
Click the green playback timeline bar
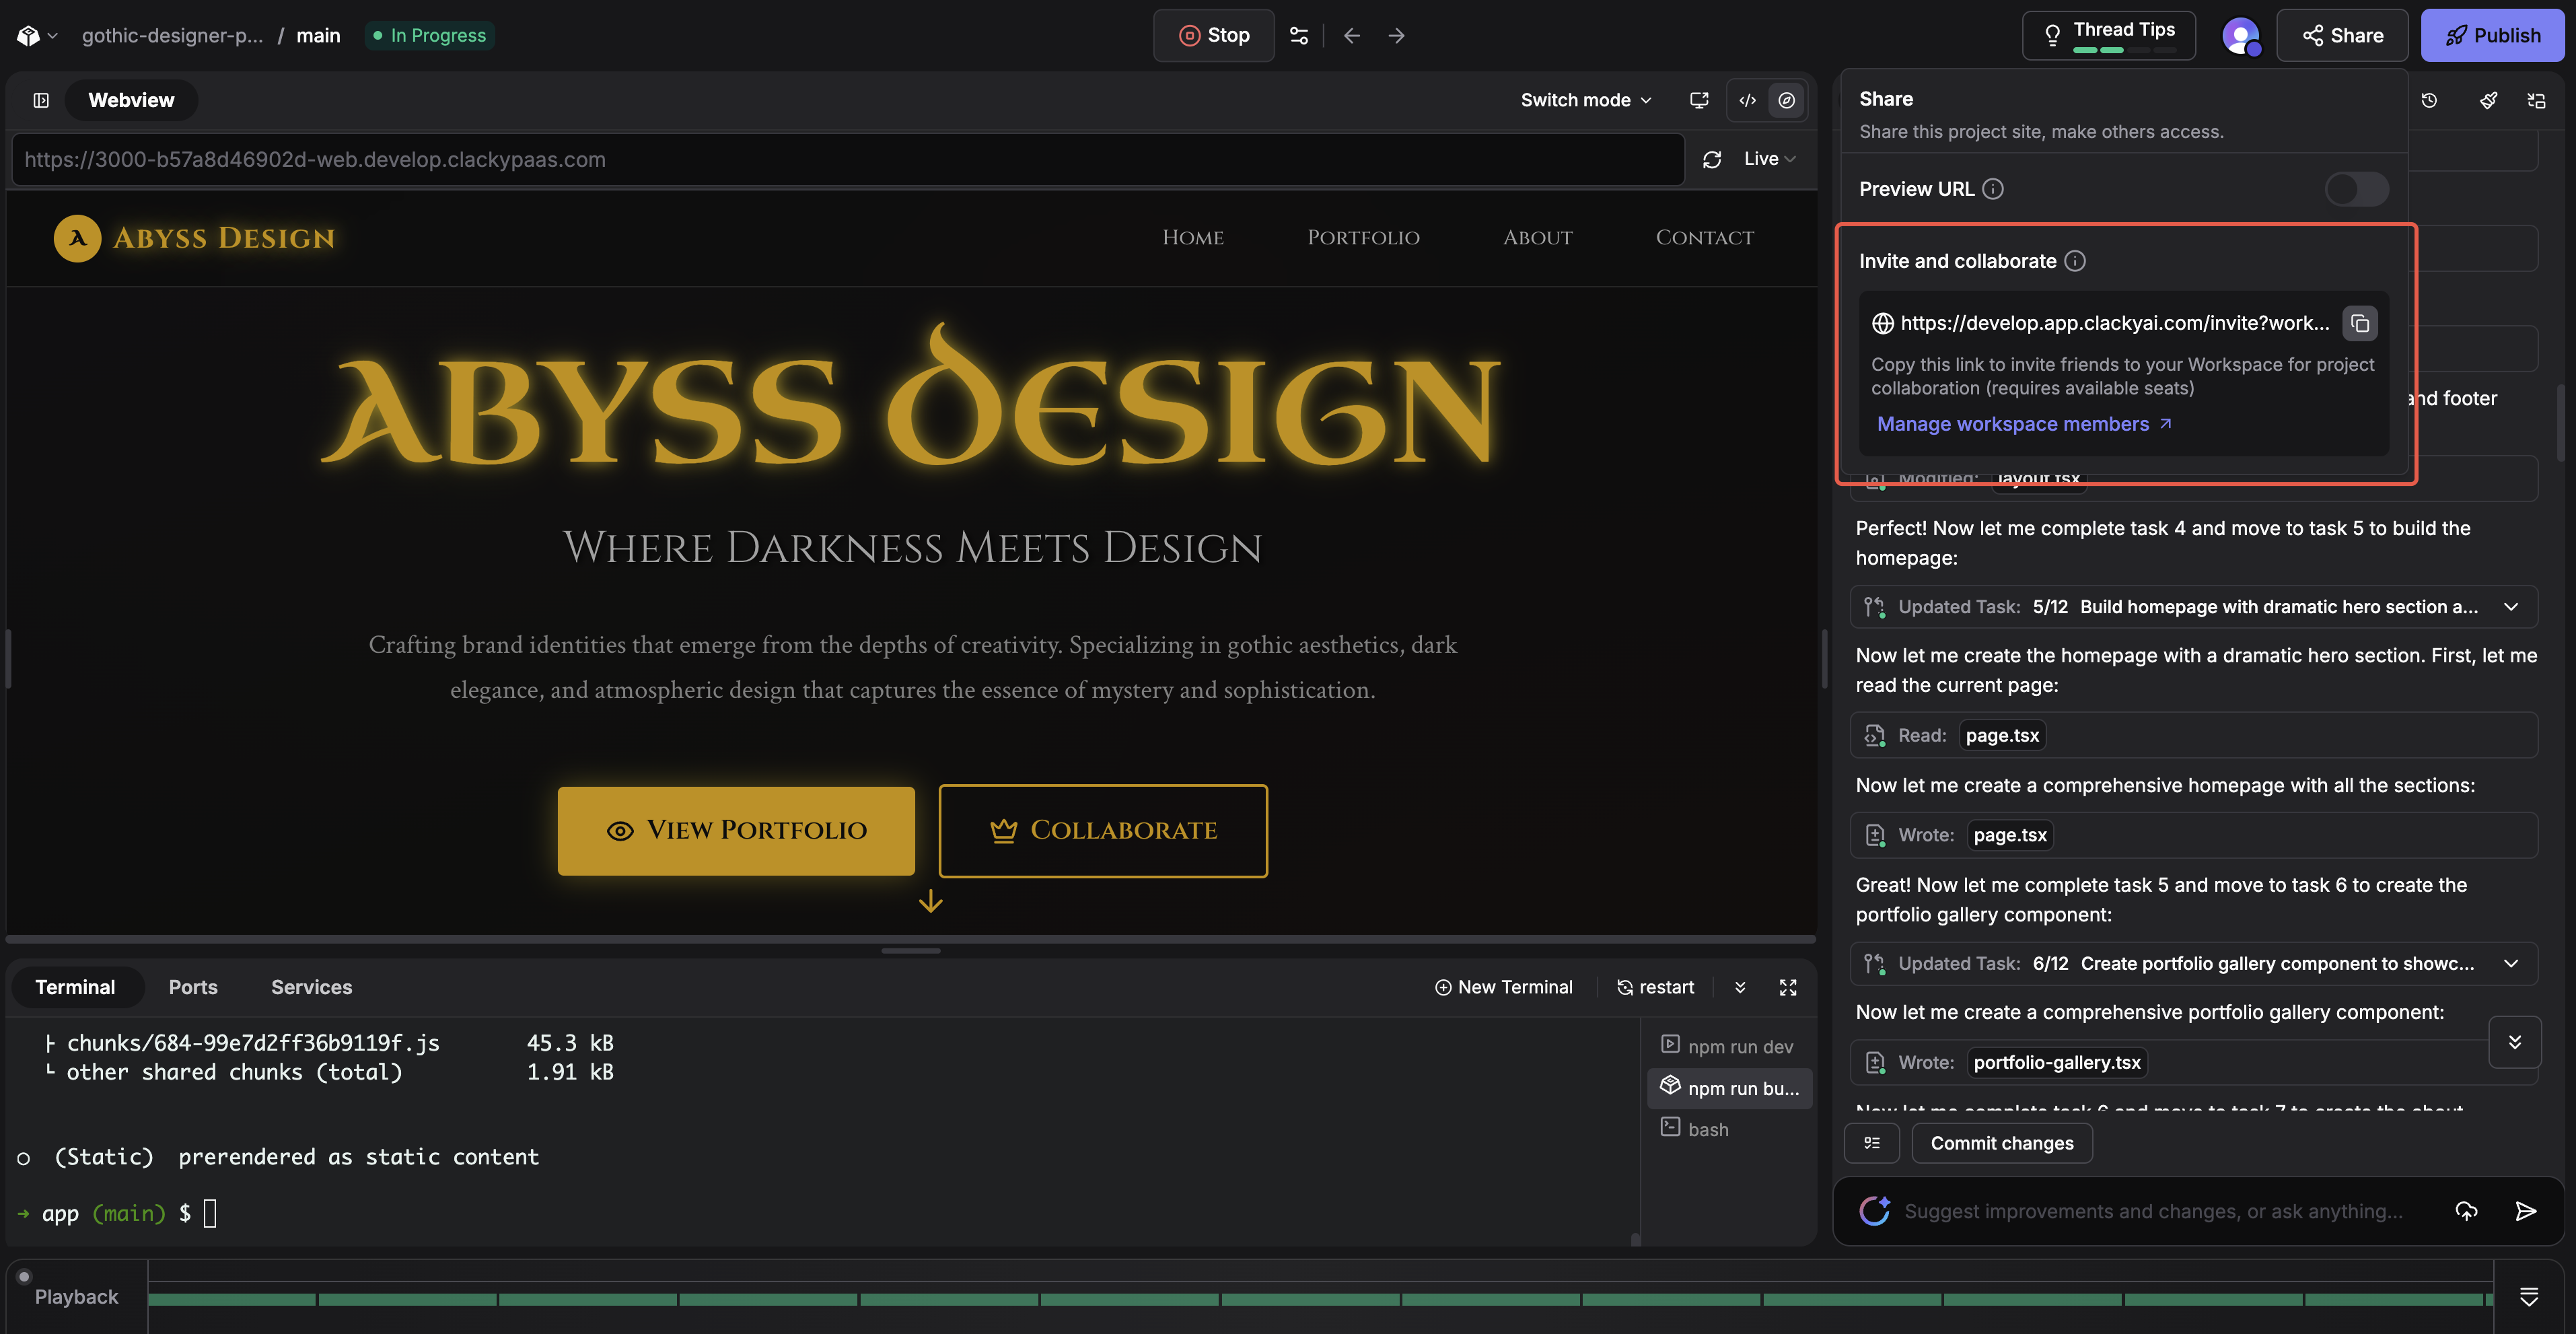1320,1299
